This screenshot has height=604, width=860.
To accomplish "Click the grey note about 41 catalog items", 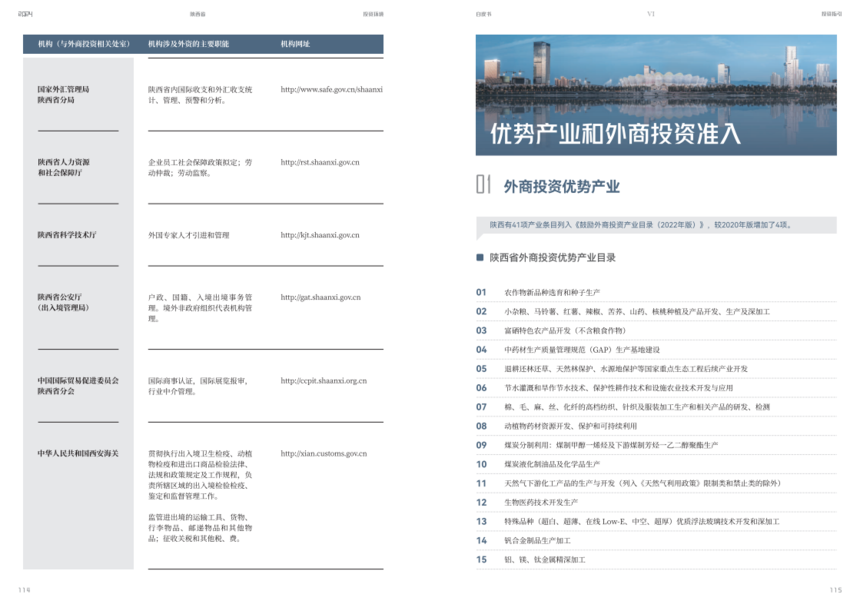I will (656, 225).
